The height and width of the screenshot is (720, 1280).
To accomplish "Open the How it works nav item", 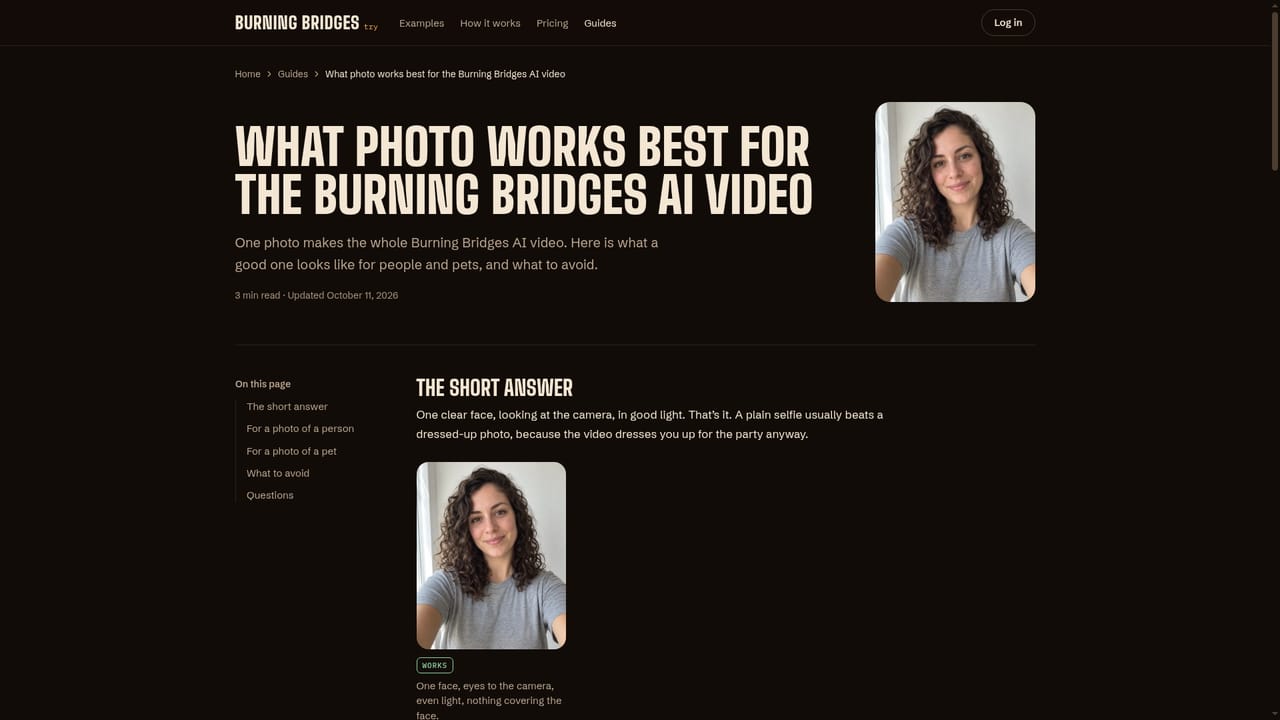I will tap(490, 23).
